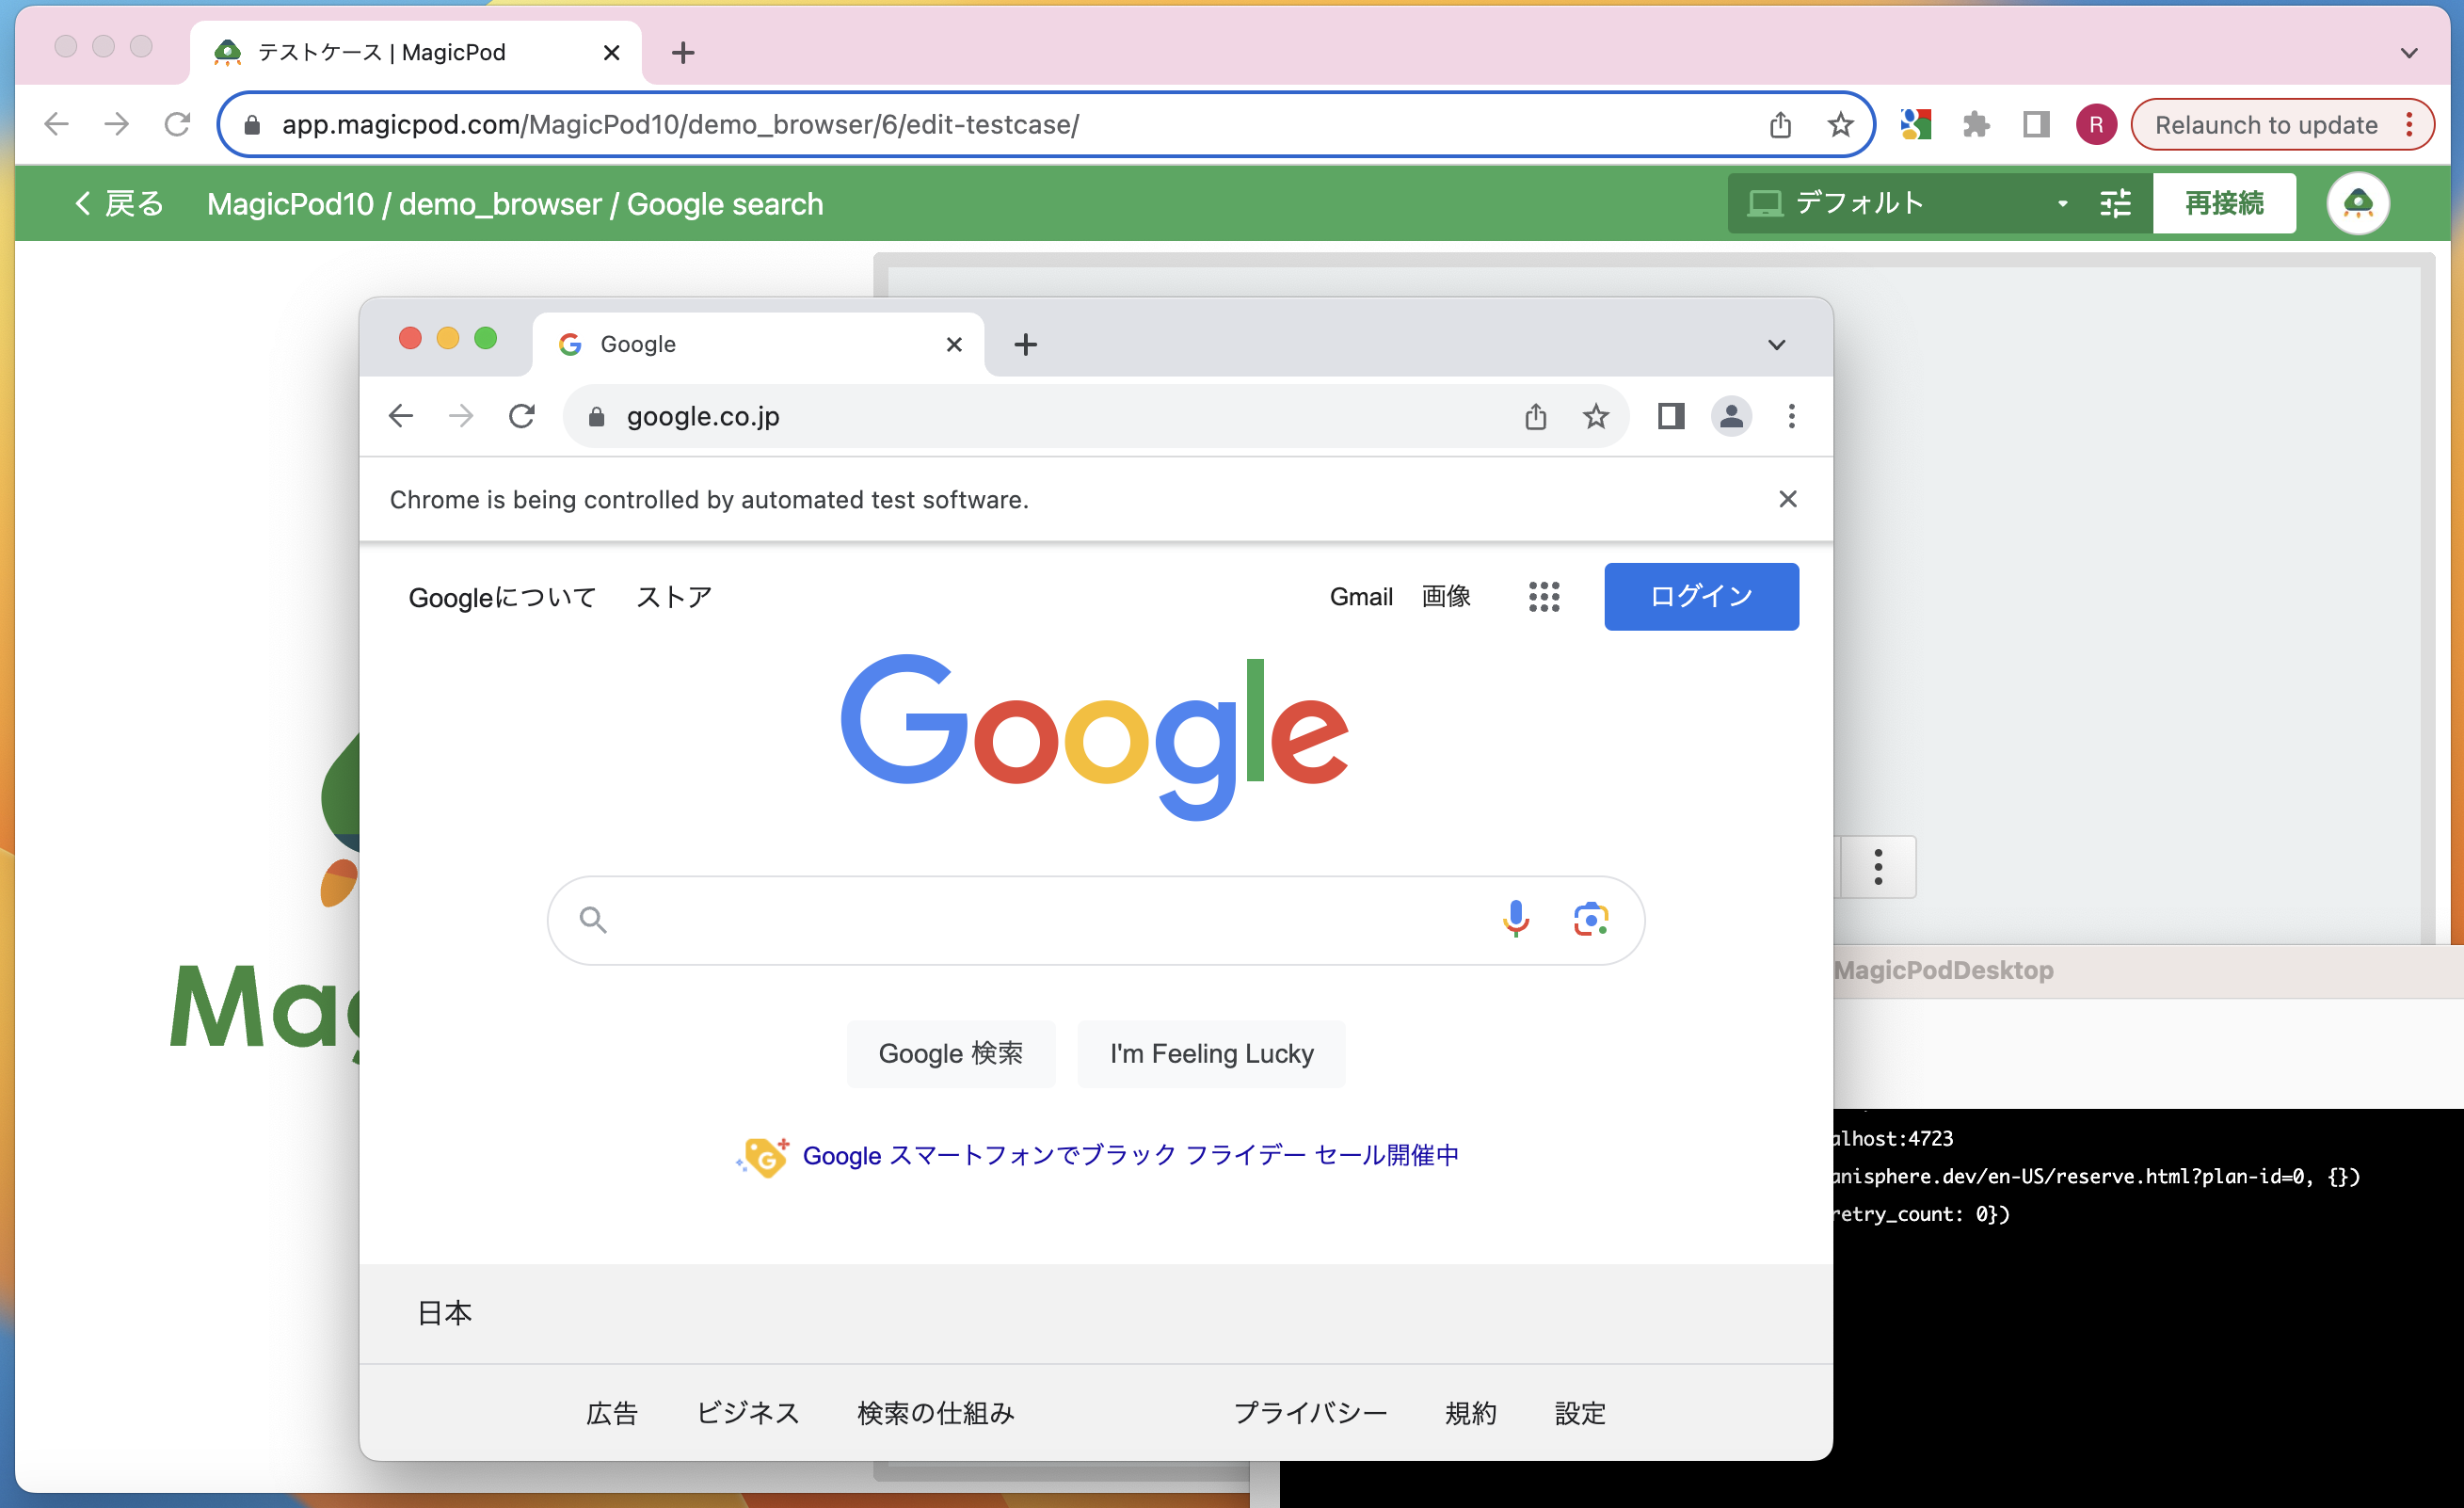Start voice search with the microphone icon
Screen dimensions: 2464x1508
pyautogui.click(x=1516, y=919)
